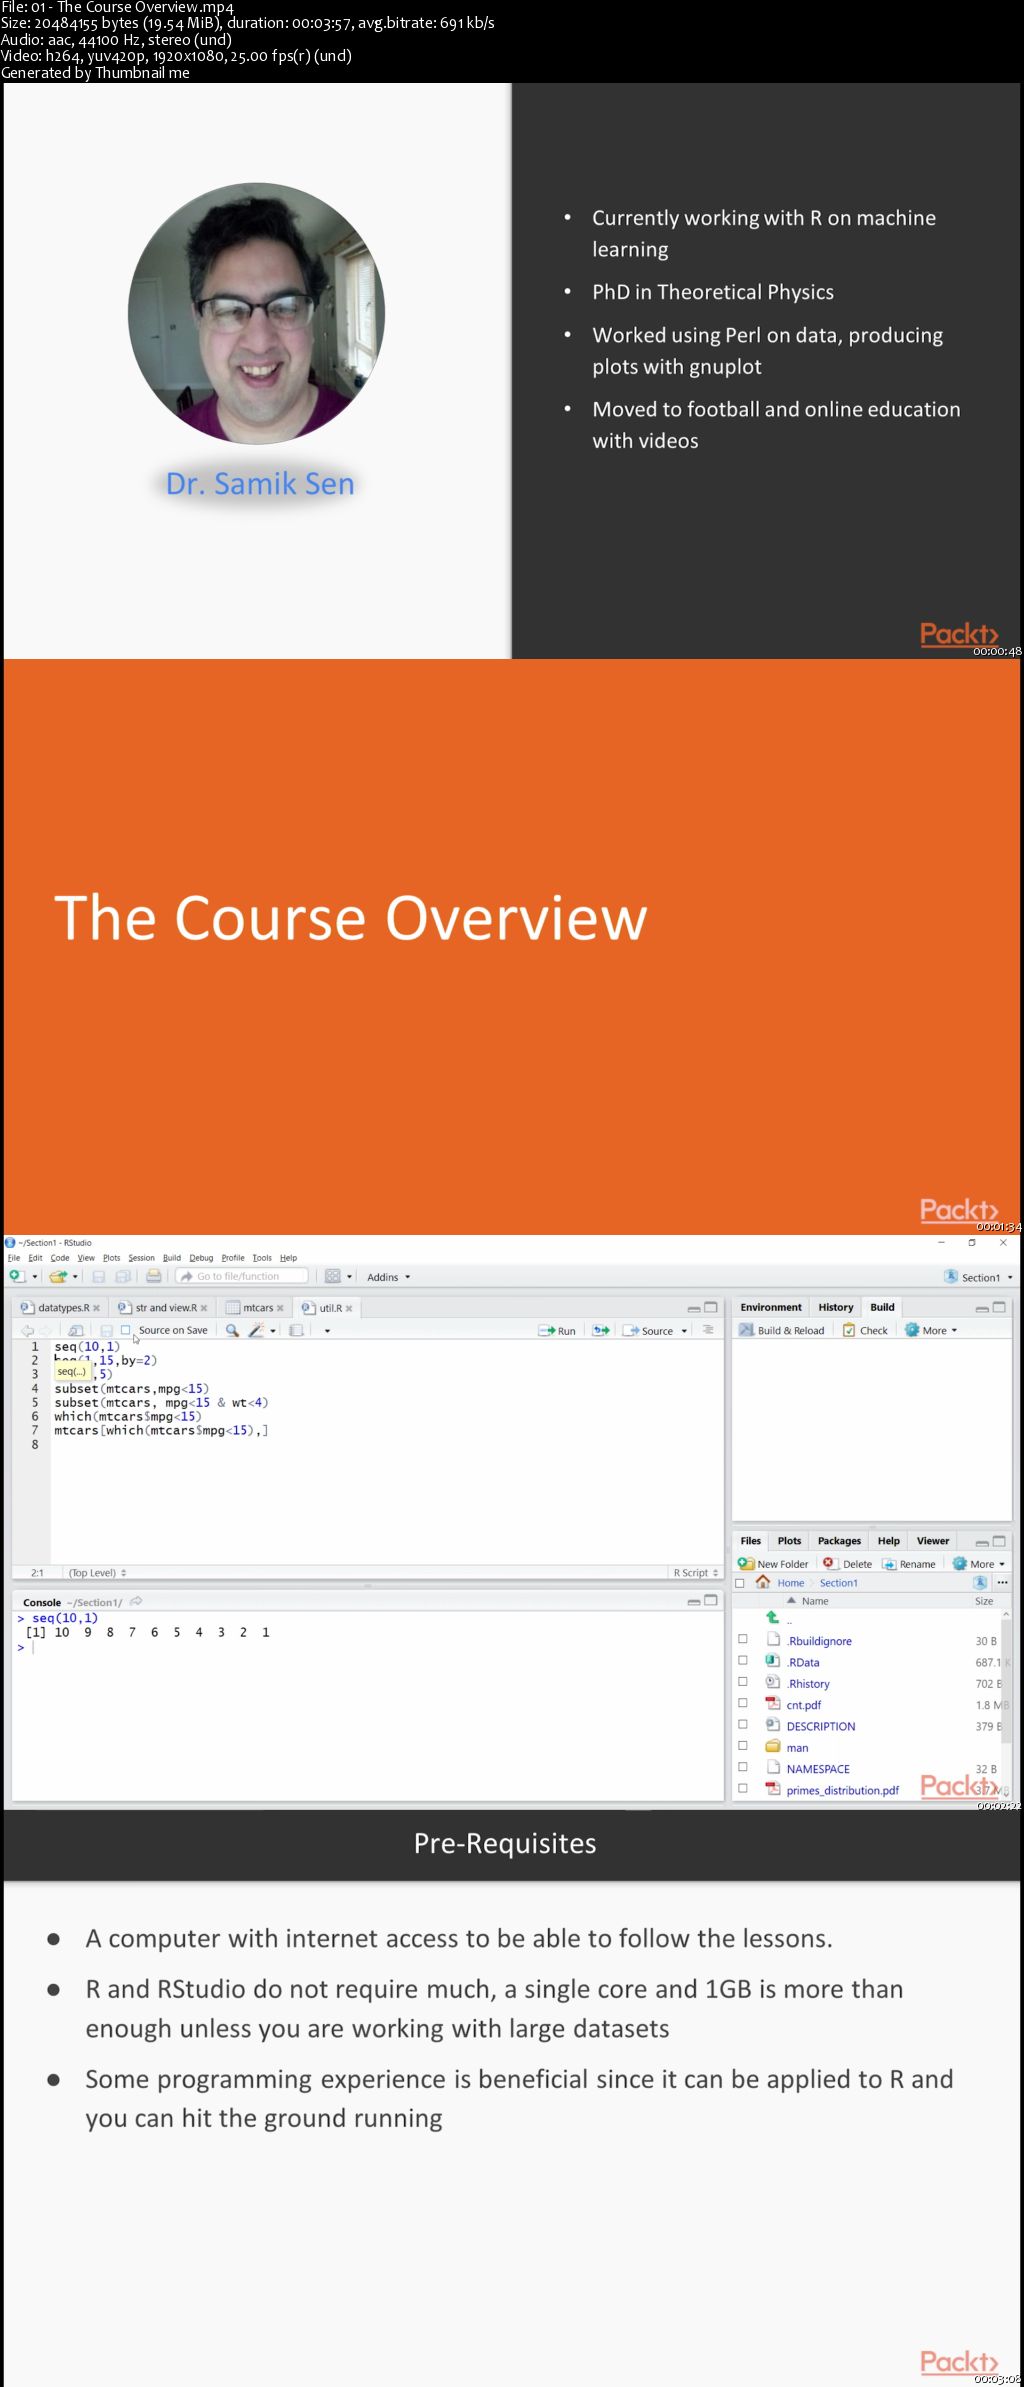
Task: Click the Build & Reload button
Action: pyautogui.click(x=782, y=1330)
